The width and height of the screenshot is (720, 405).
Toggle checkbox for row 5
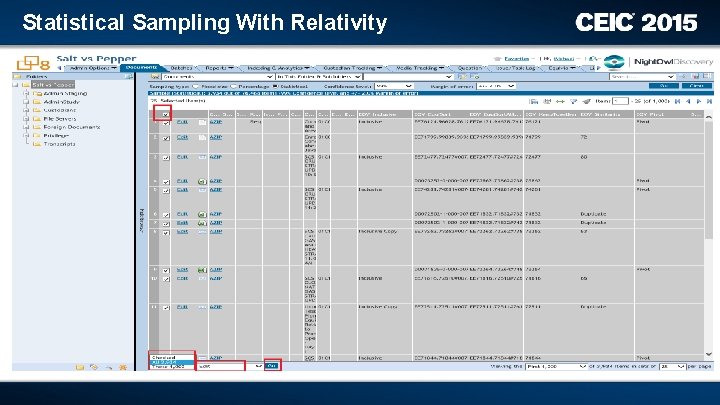(166, 190)
